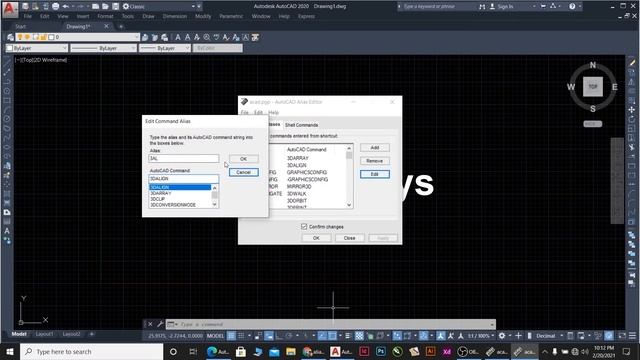Open the Dimension menu

coord(175,16)
